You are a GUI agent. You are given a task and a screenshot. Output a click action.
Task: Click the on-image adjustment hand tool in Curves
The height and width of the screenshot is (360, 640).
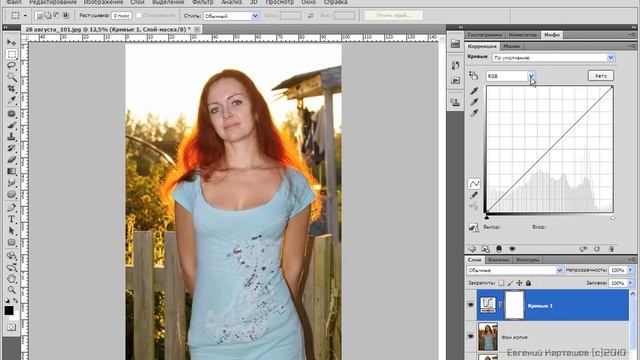tap(473, 76)
